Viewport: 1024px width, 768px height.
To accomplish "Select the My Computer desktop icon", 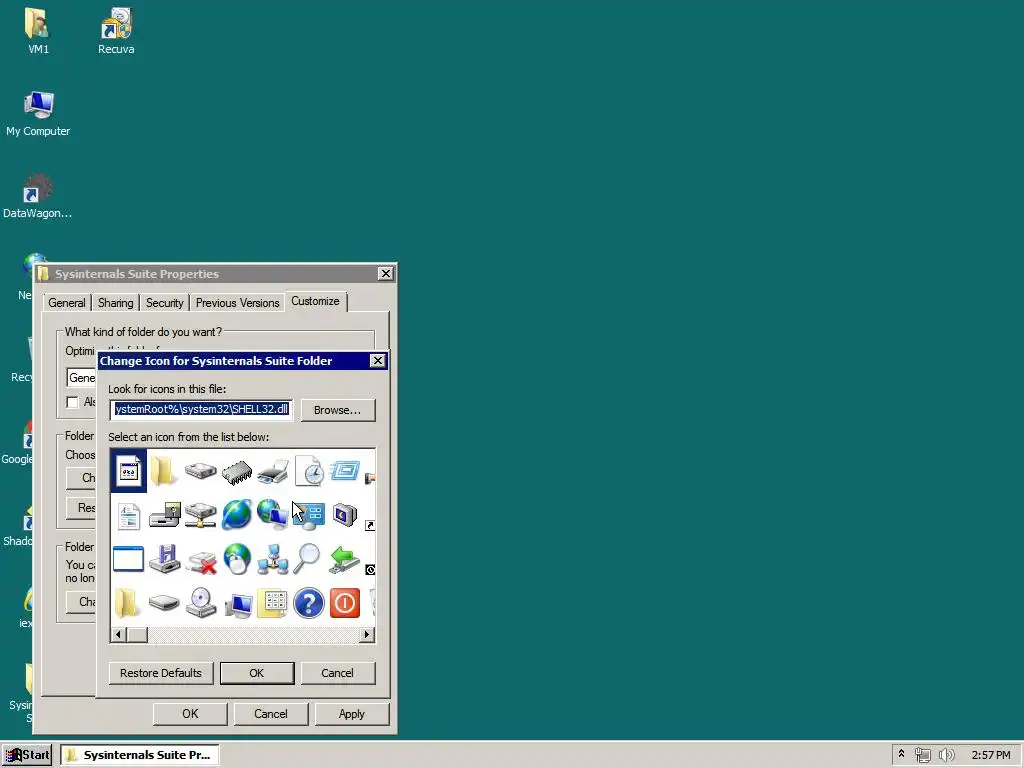I will (x=38, y=114).
